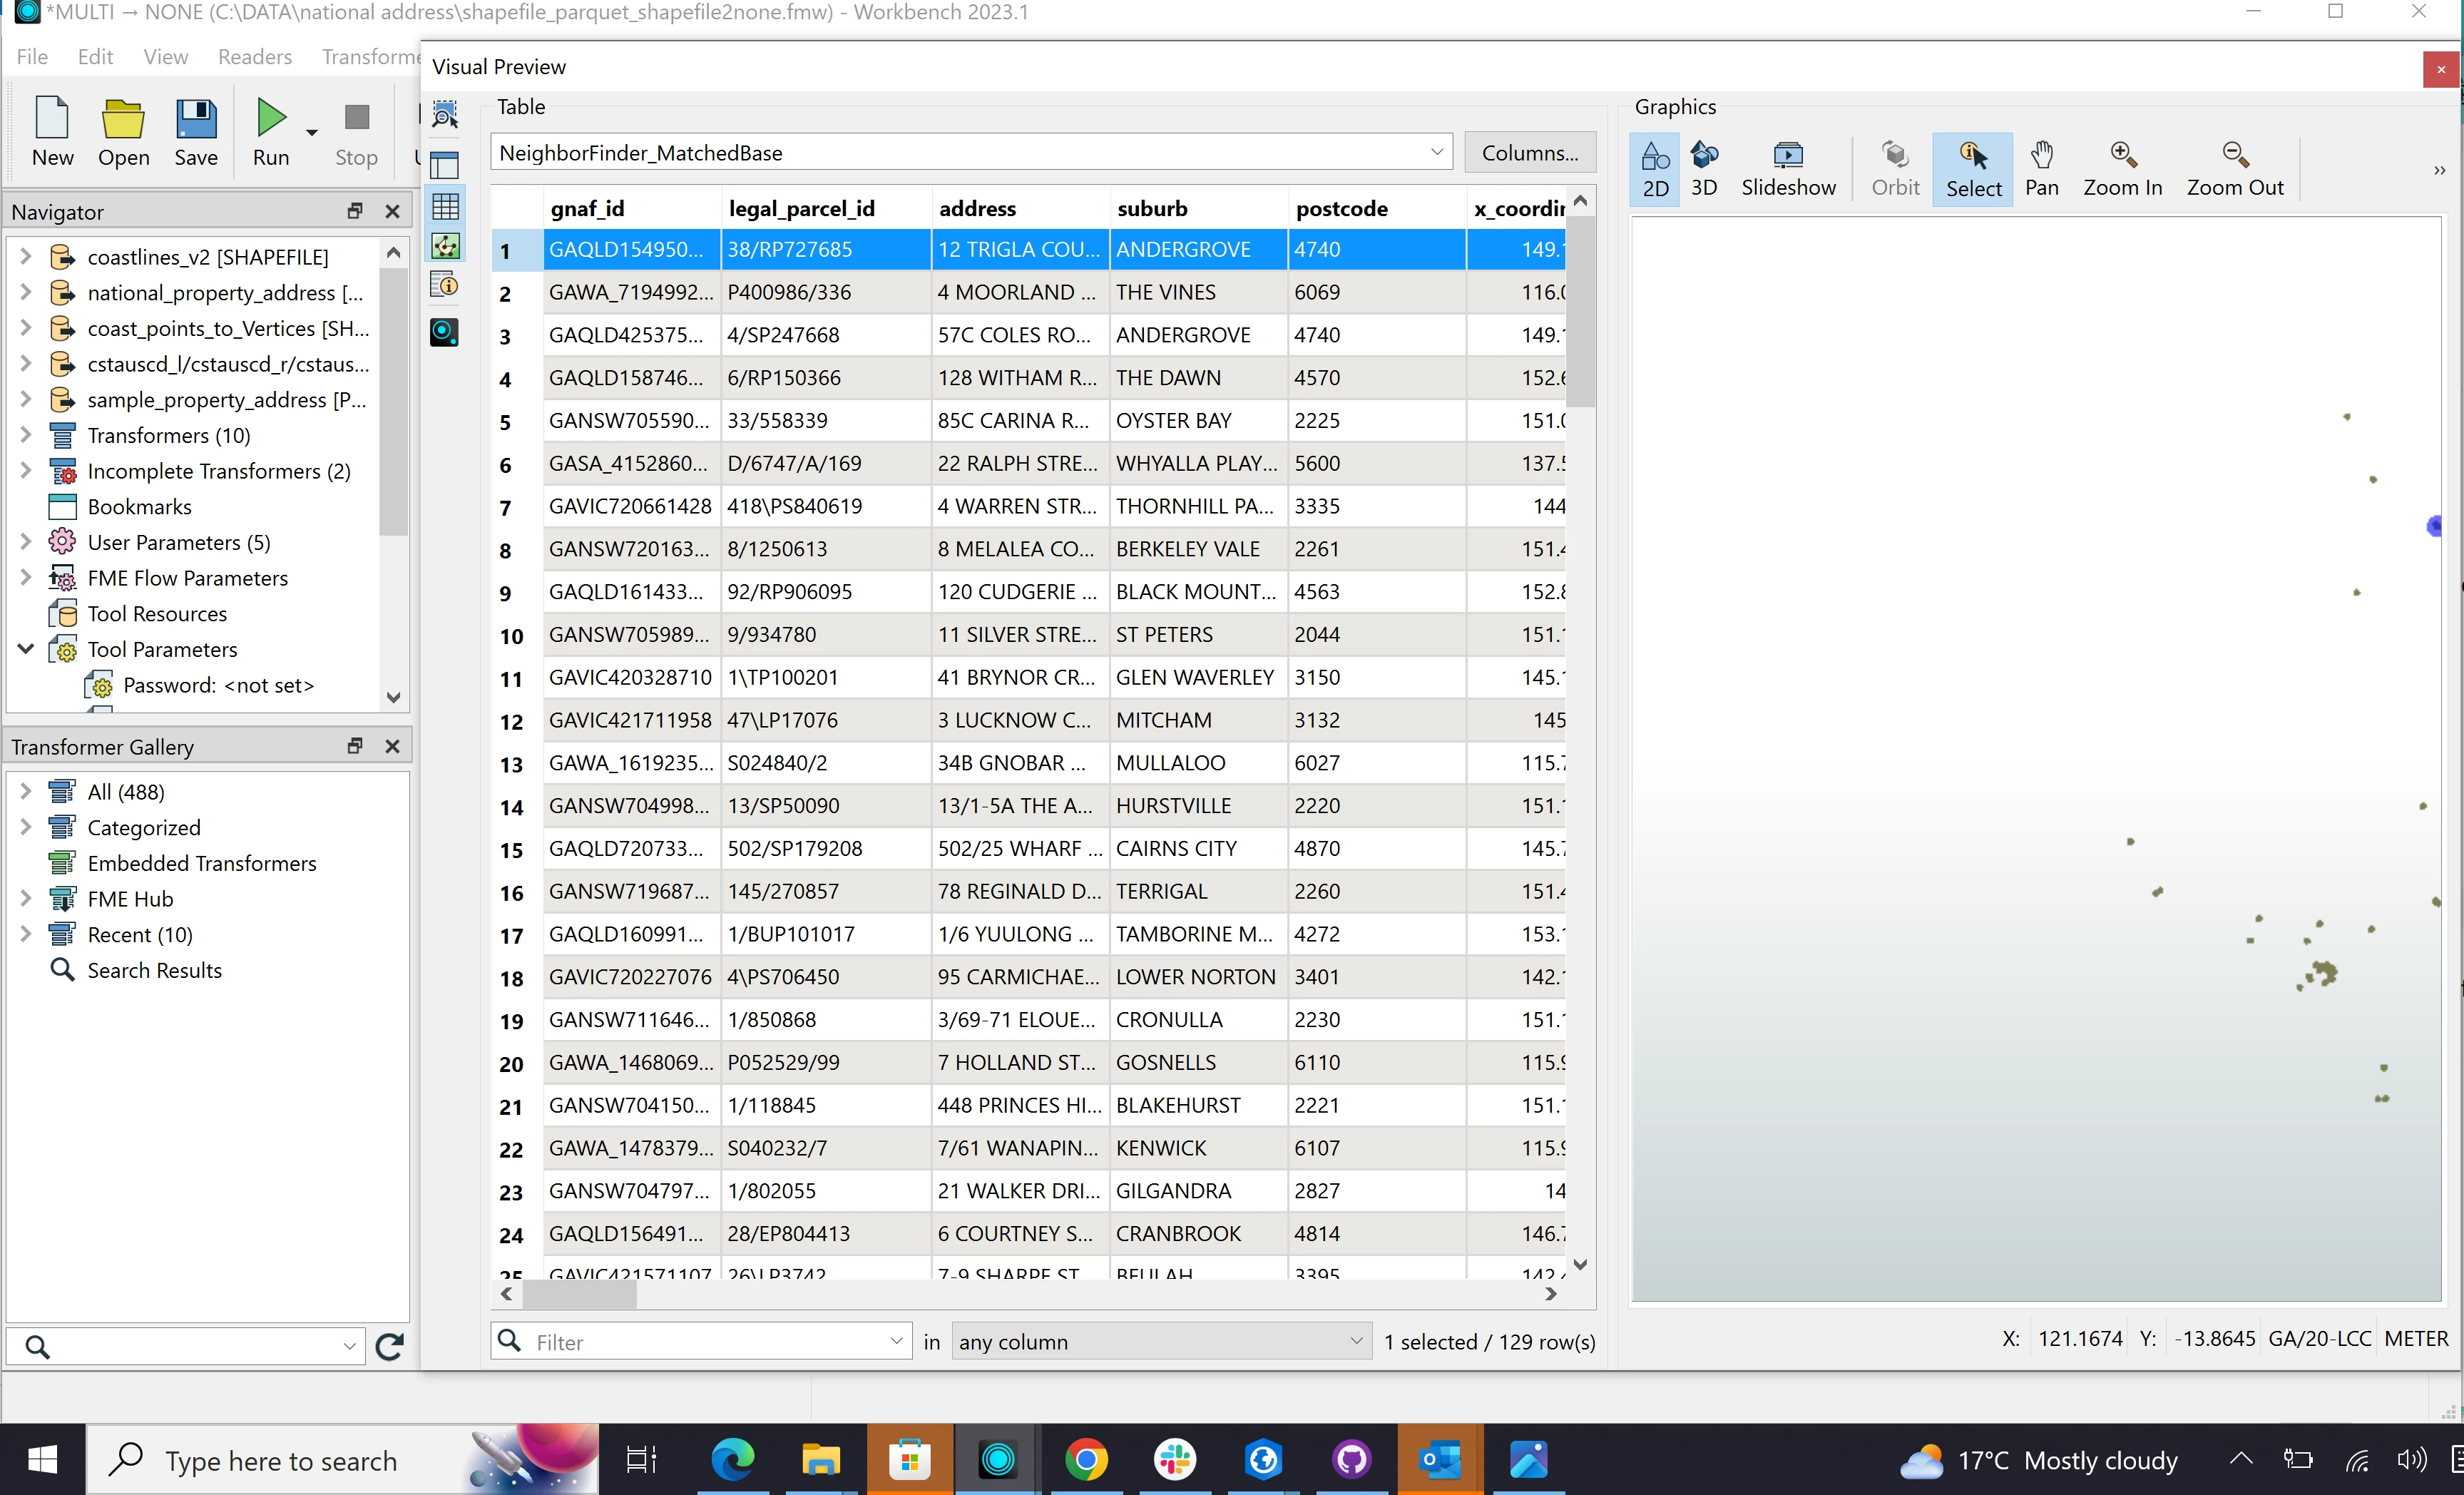Click the Filter text input field

coord(705,1341)
